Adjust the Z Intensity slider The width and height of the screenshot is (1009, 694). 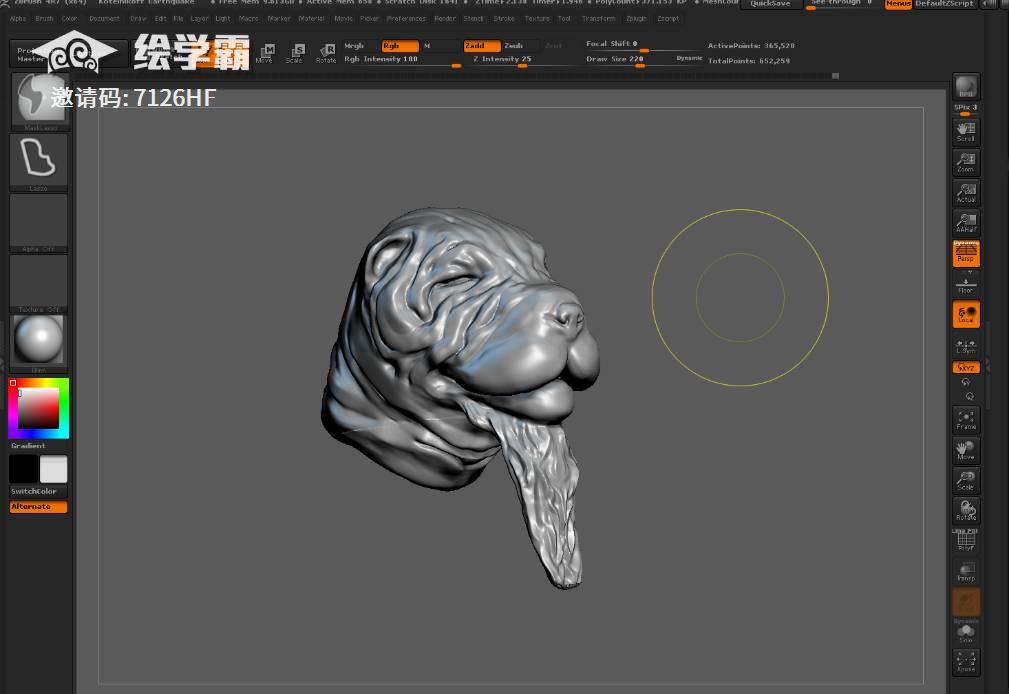522,60
